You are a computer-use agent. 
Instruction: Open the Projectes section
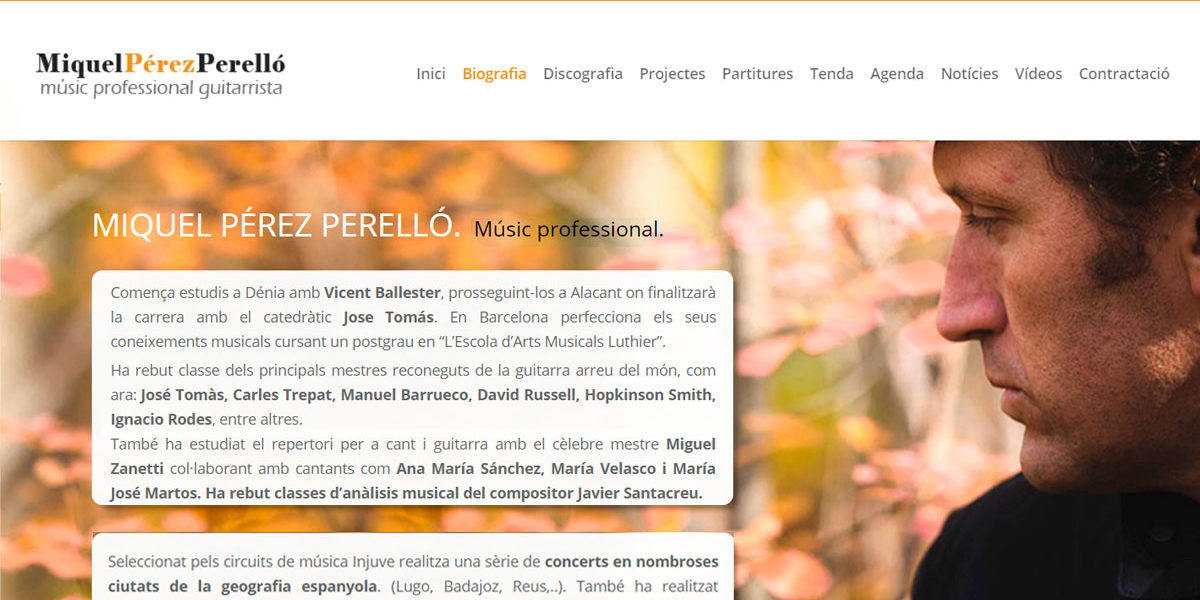coord(672,73)
